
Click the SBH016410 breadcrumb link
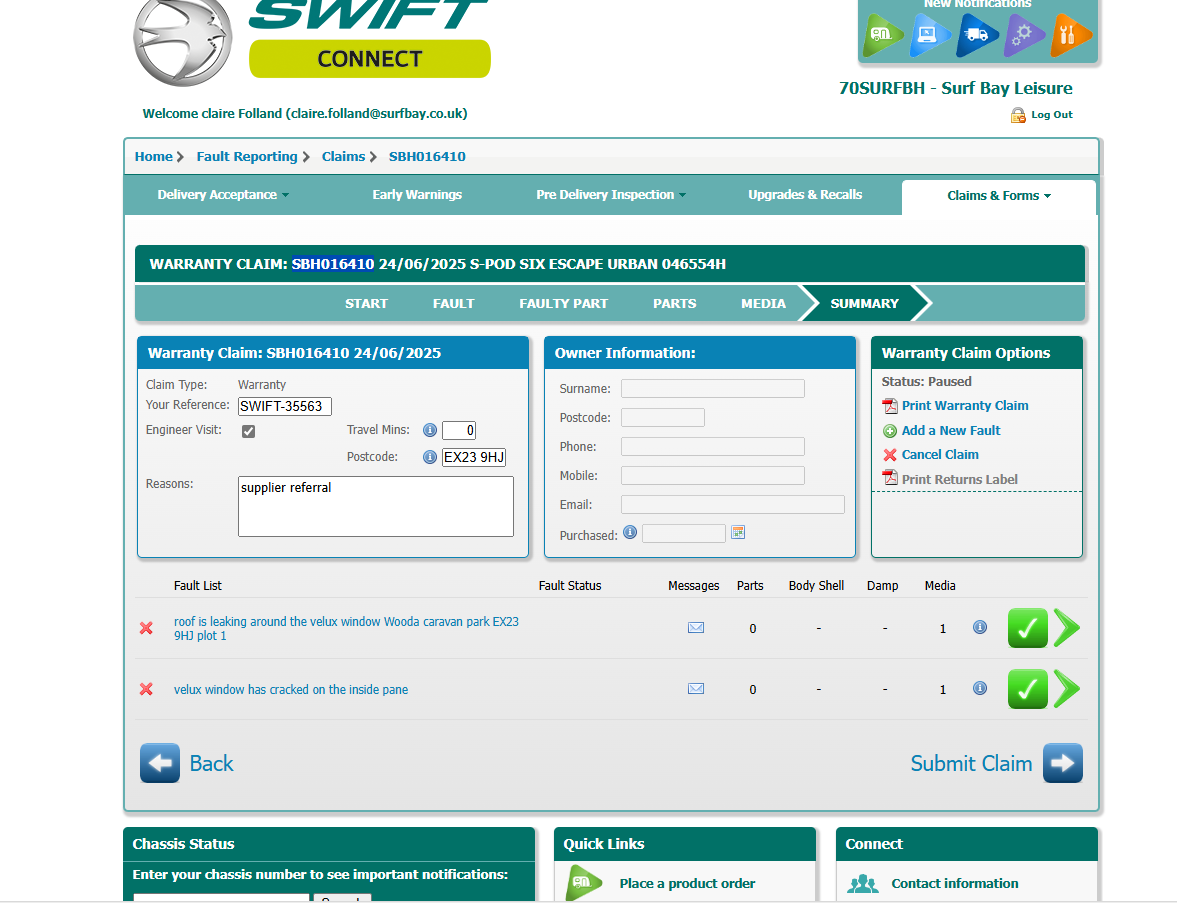[427, 157]
